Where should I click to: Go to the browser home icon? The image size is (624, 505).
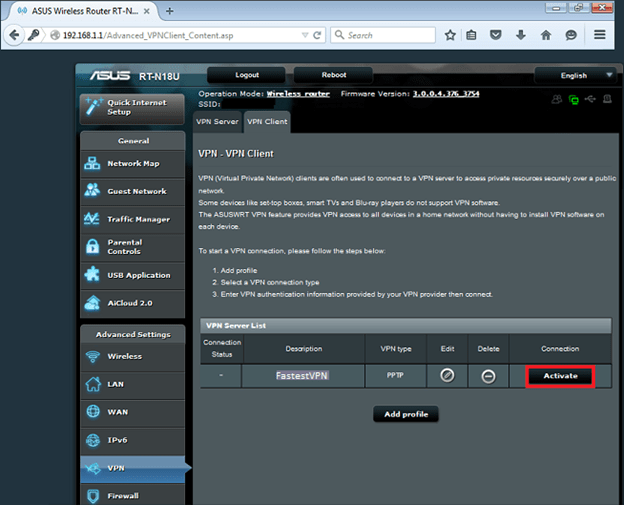coord(546,35)
